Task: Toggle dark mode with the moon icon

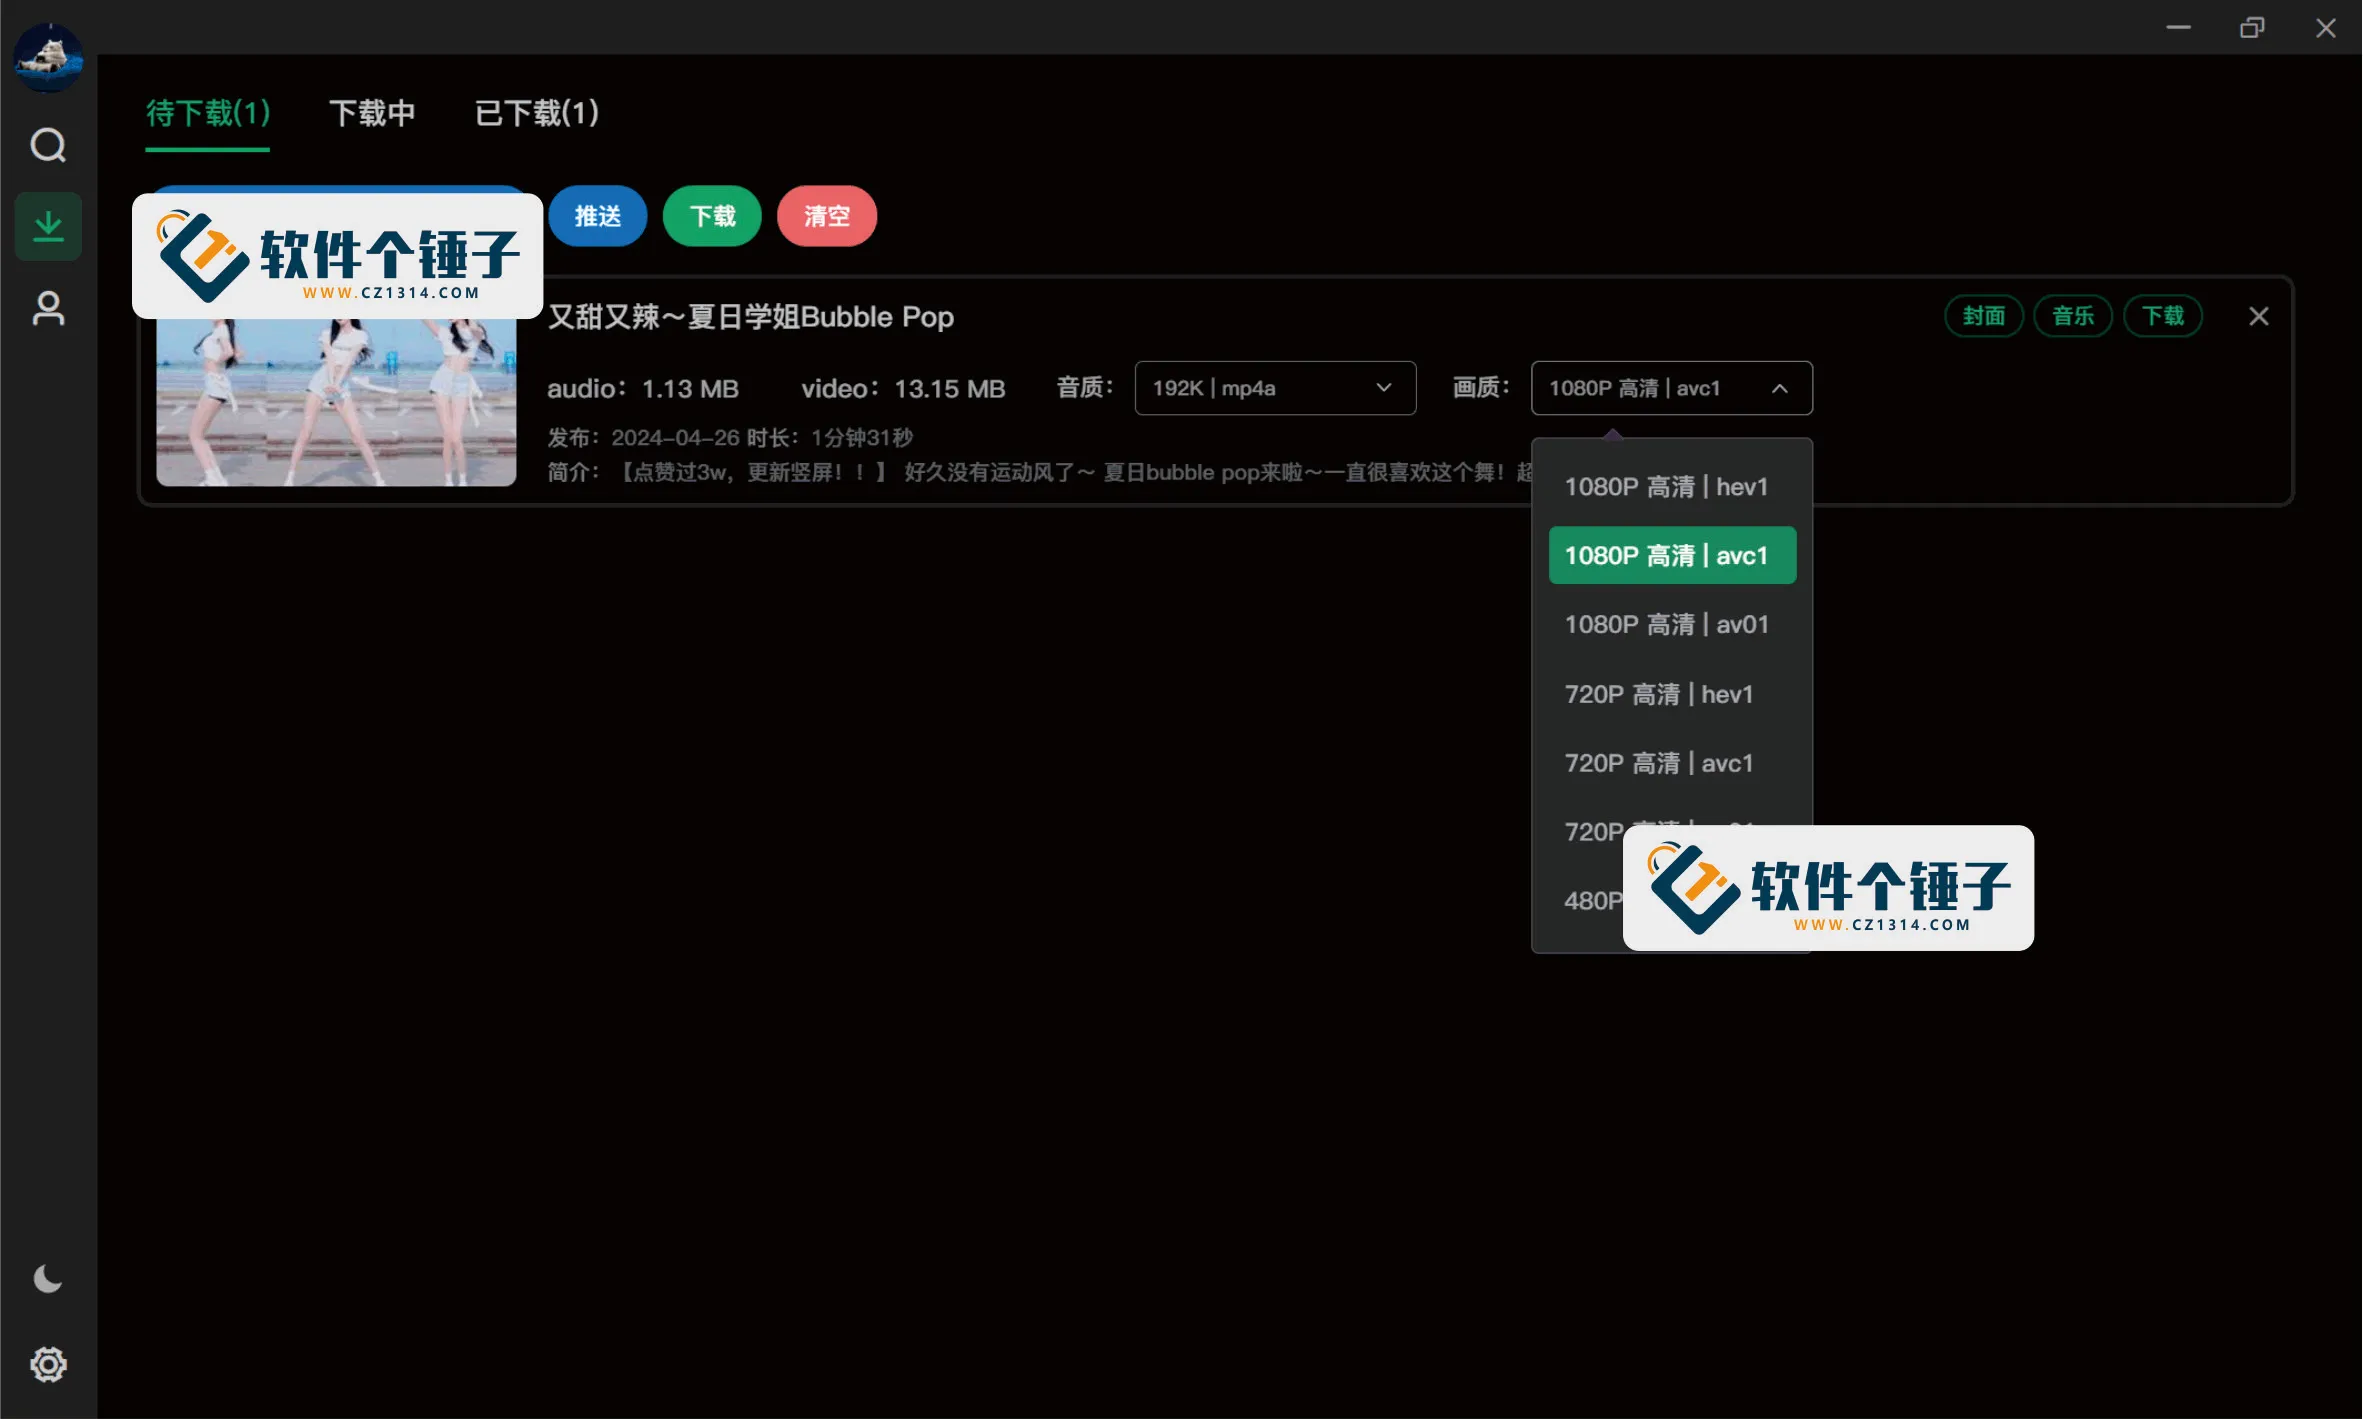Action: tap(48, 1279)
